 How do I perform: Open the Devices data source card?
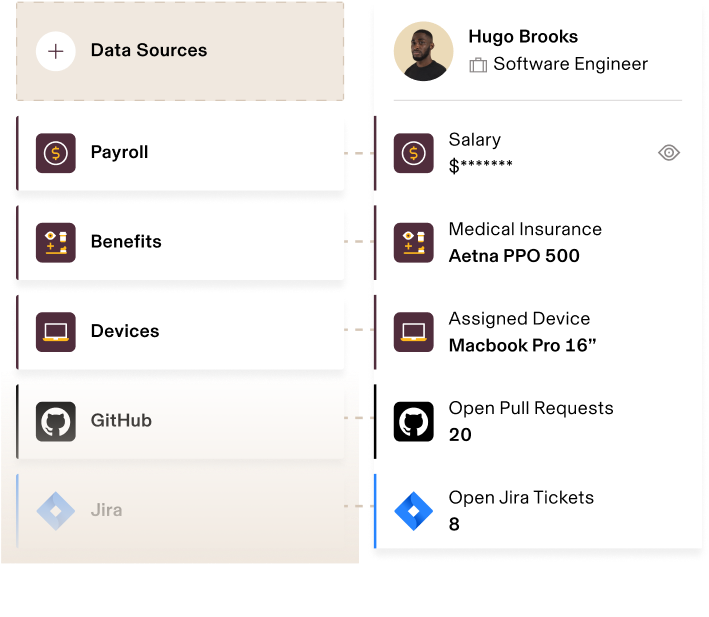[x=180, y=332]
